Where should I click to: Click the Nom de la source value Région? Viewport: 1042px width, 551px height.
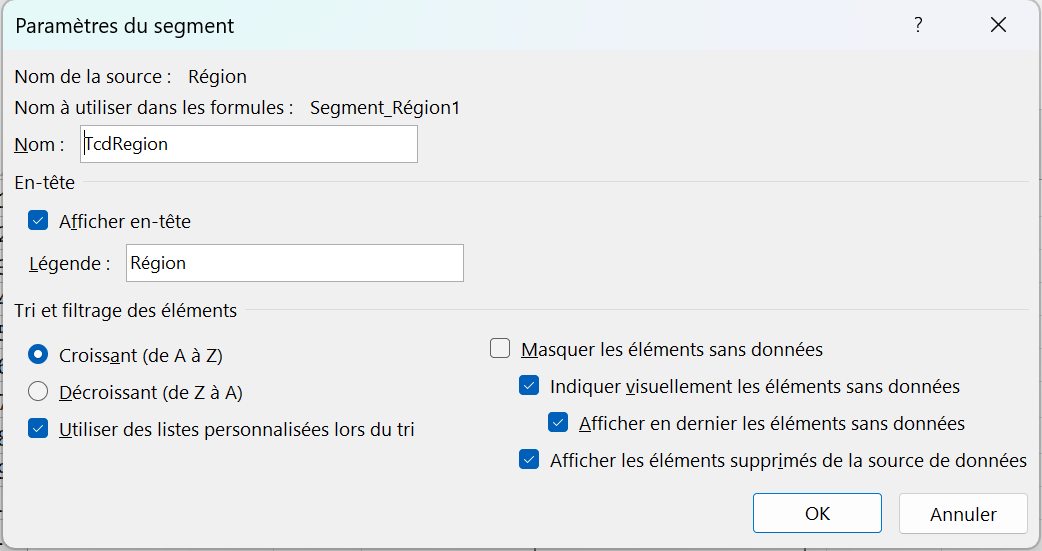217,76
